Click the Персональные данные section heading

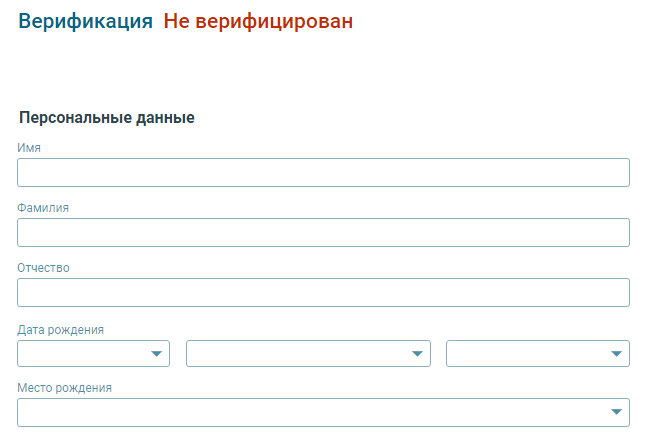click(x=107, y=118)
